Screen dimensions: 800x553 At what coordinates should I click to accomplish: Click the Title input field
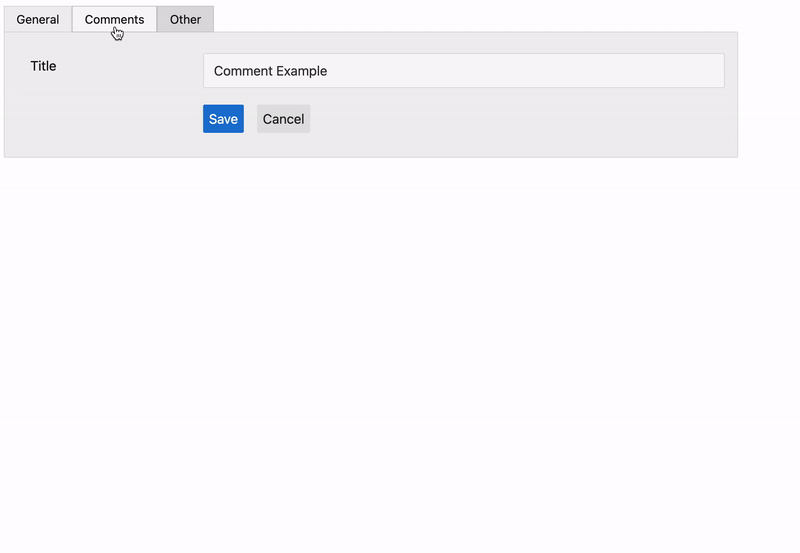tap(463, 70)
